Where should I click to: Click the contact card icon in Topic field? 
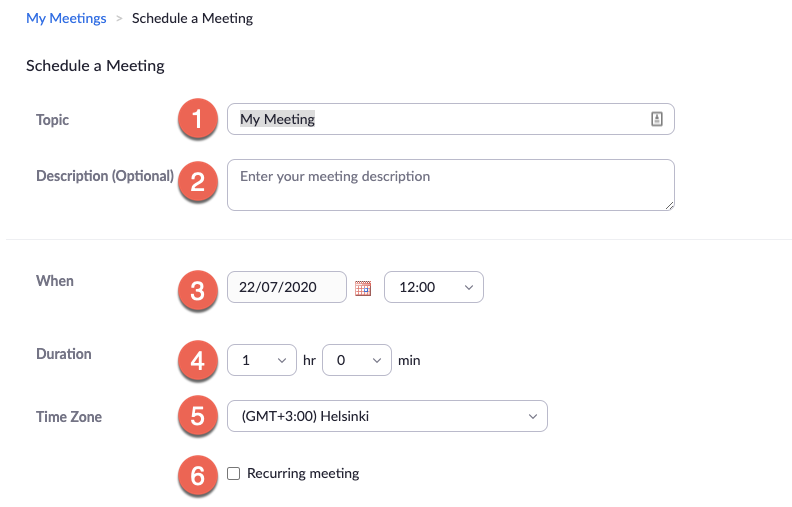[656, 119]
